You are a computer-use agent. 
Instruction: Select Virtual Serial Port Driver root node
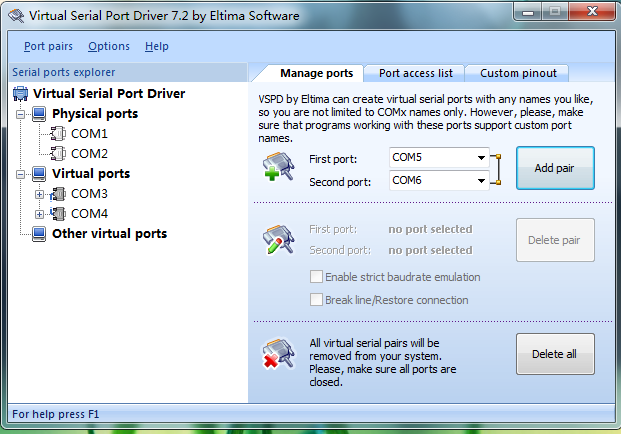point(109,93)
